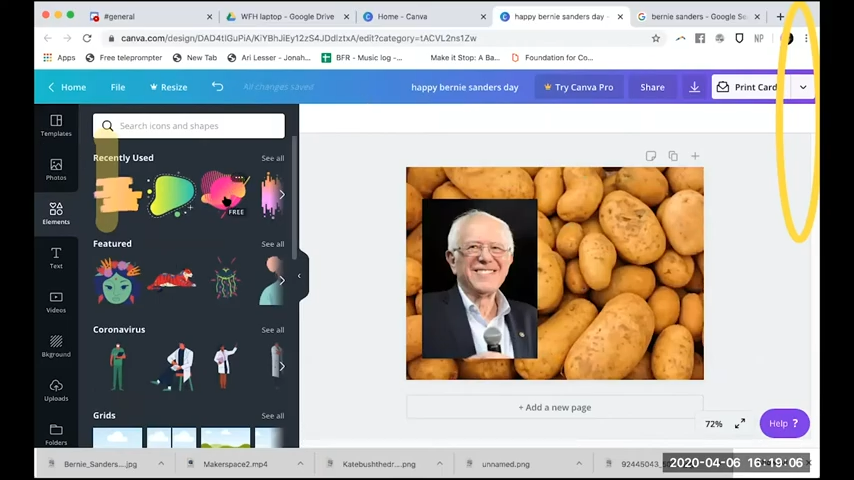Click the browser address bar URL
854x480 pixels.
(x=298, y=38)
